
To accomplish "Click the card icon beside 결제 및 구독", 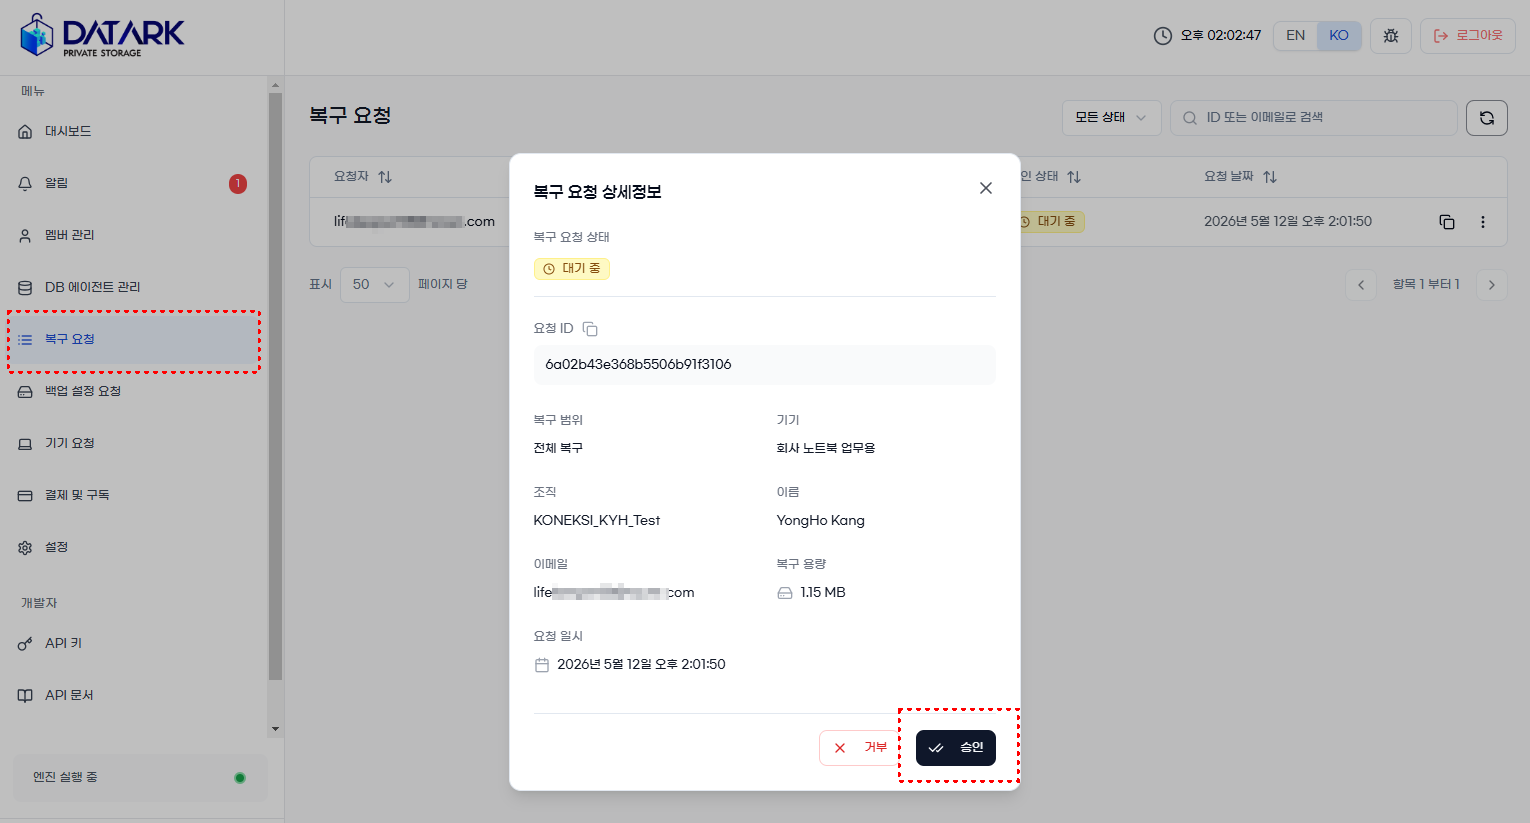I will tap(25, 496).
